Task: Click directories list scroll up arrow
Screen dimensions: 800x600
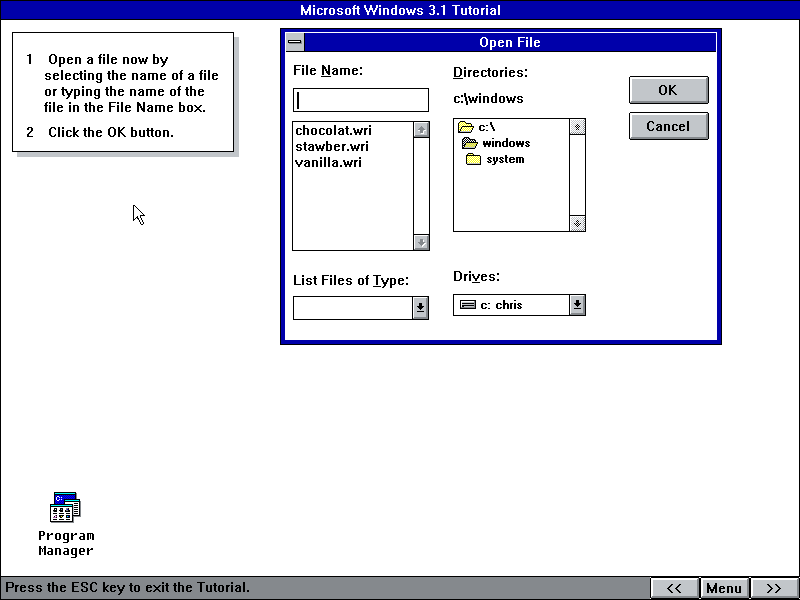Action: click(577, 127)
